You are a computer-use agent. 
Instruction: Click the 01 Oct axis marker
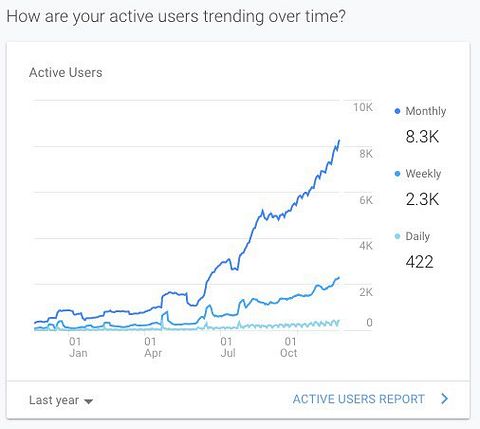tap(289, 347)
